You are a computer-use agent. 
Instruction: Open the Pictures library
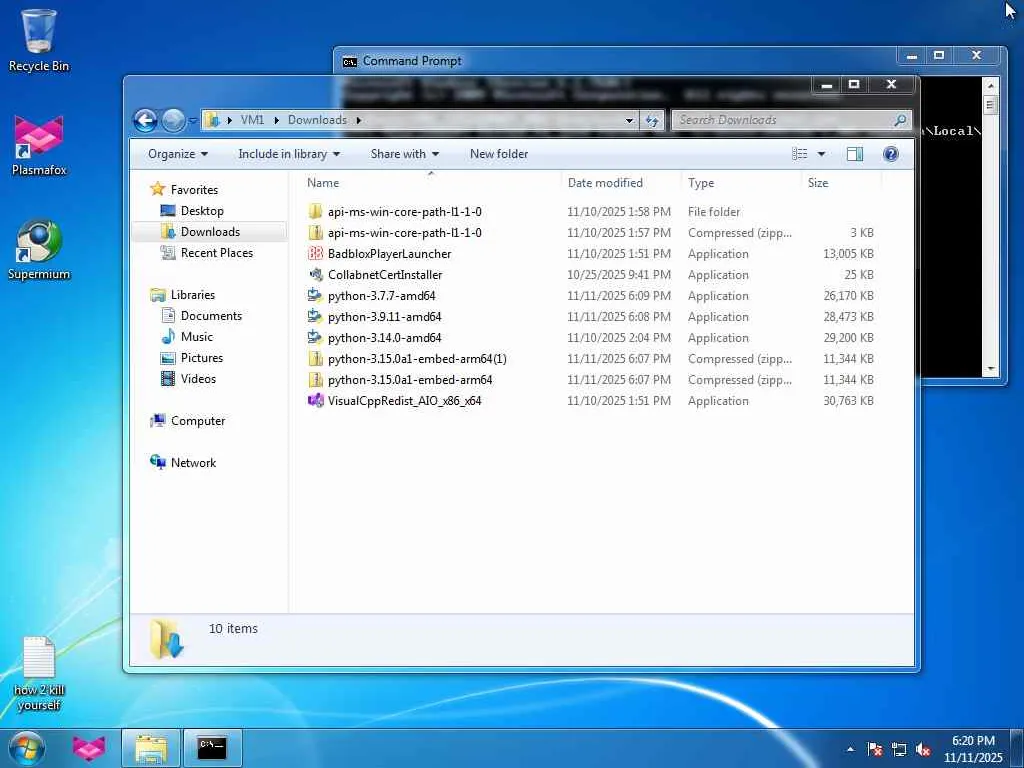pyautogui.click(x=201, y=358)
